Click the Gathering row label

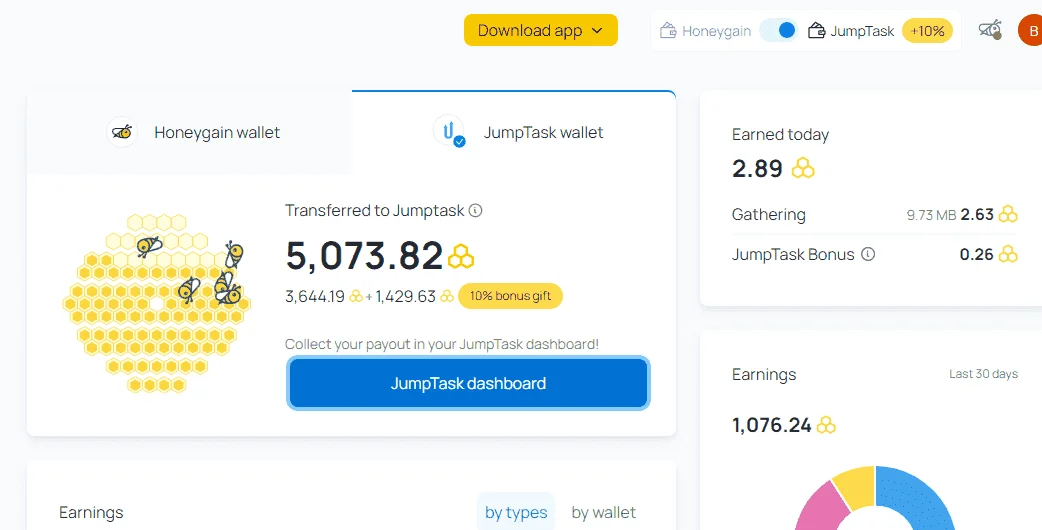click(768, 215)
